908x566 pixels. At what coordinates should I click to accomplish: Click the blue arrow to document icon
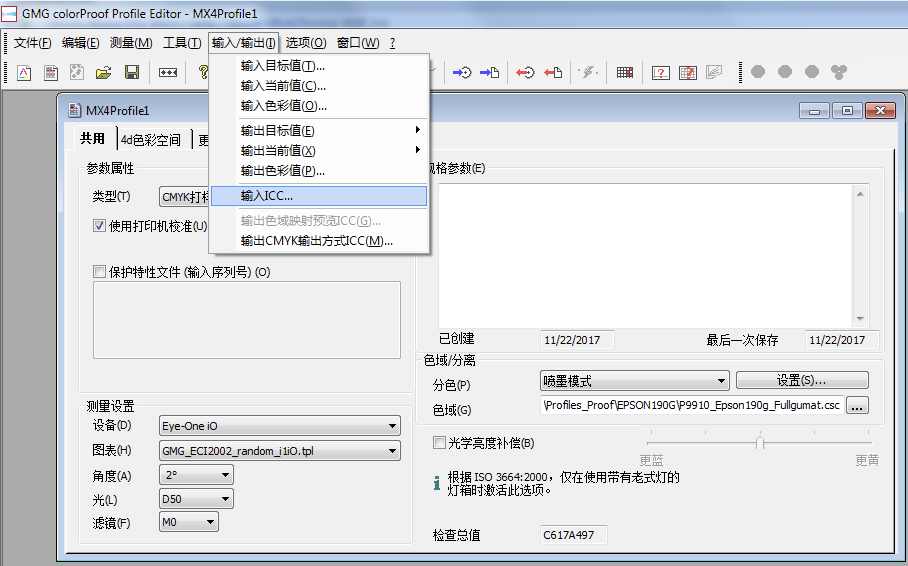489,72
